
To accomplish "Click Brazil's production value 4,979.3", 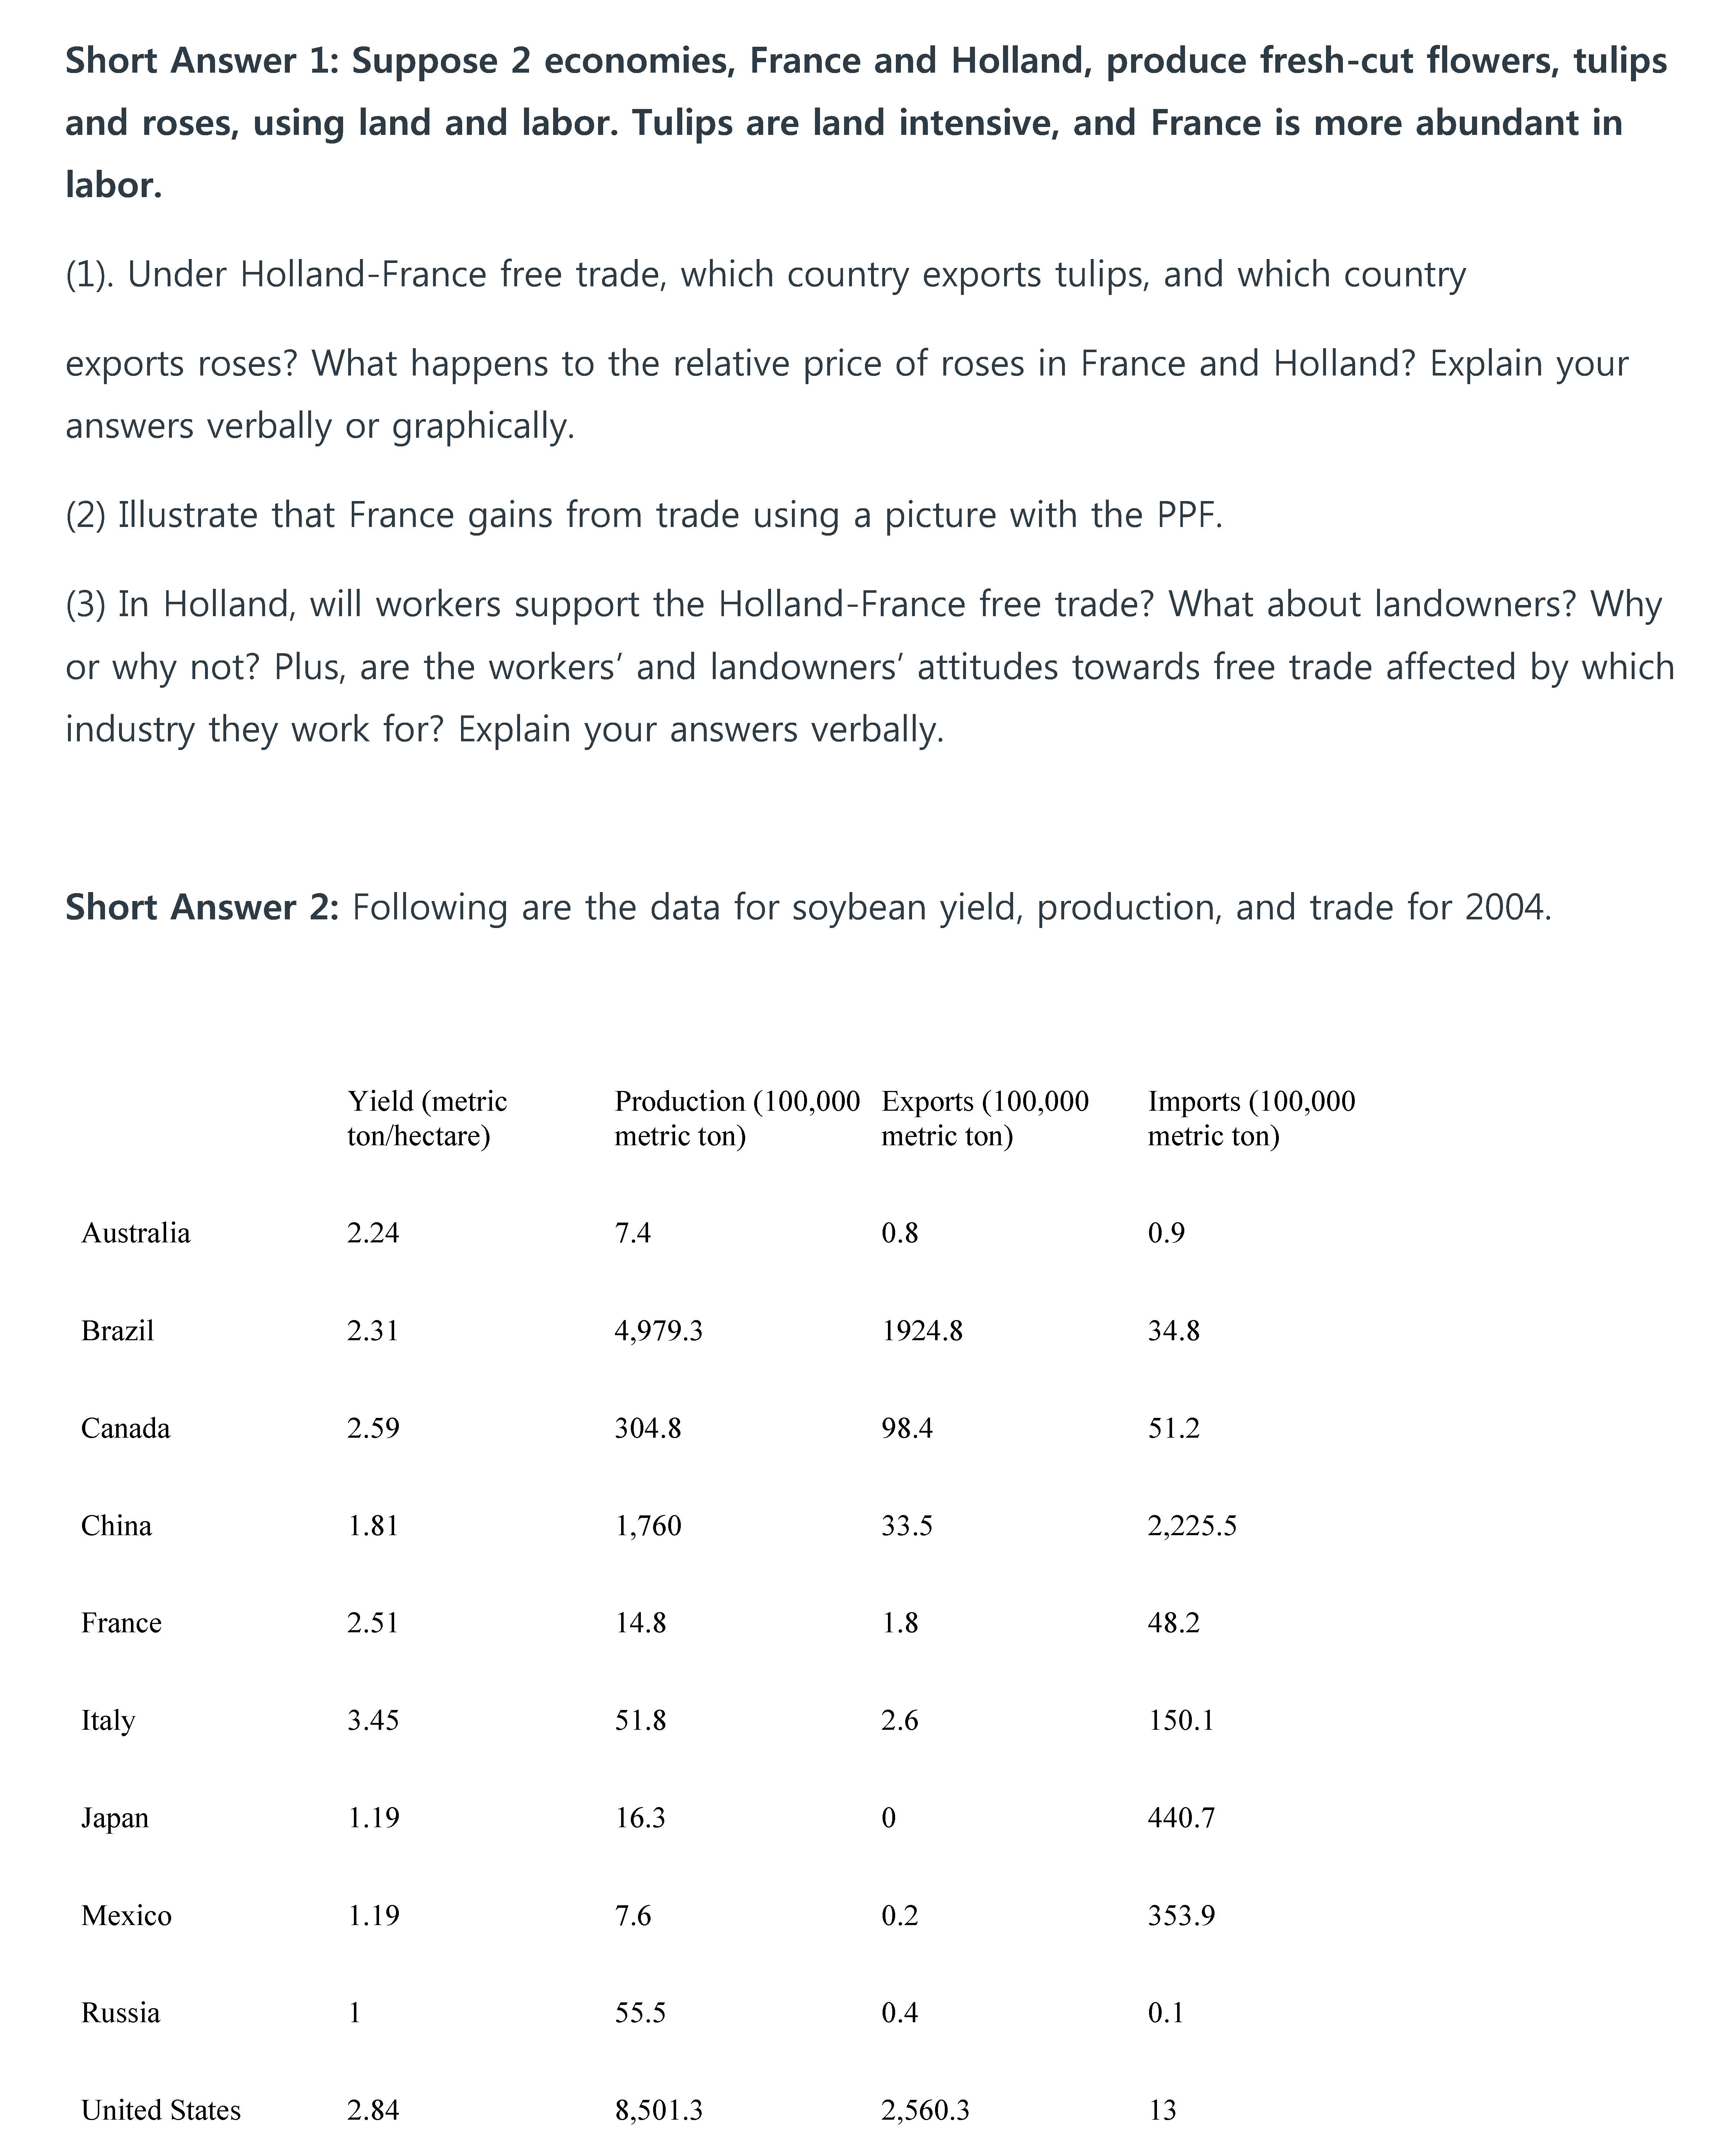I will tap(658, 1331).
